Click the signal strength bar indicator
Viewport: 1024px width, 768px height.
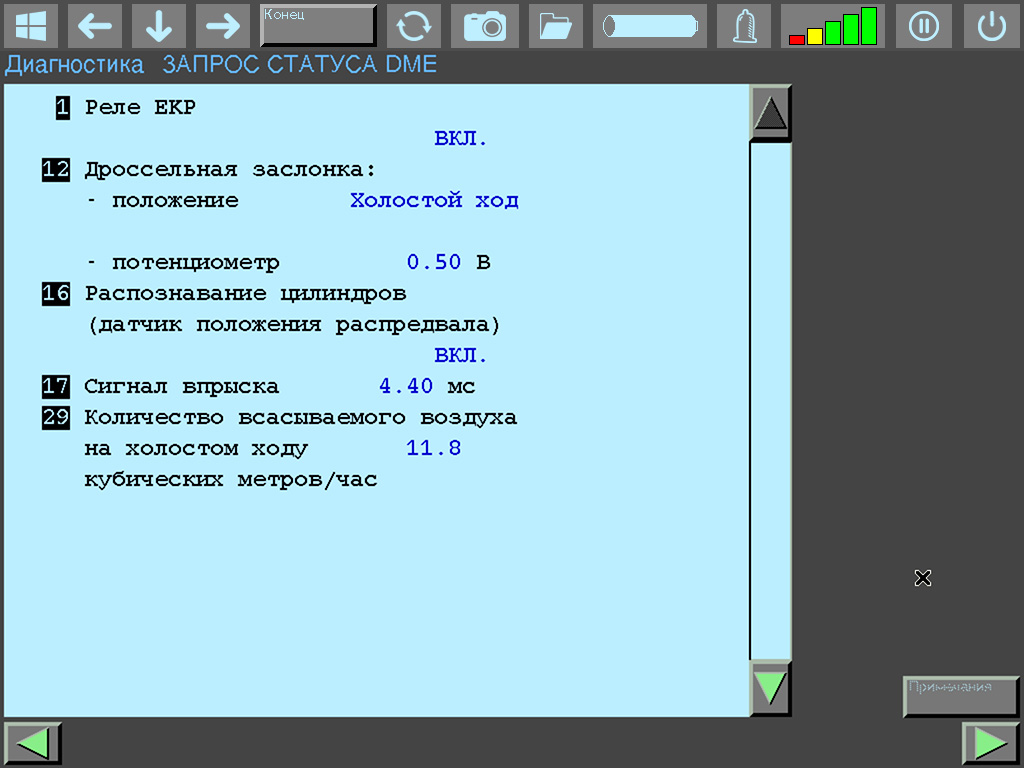tap(833, 26)
